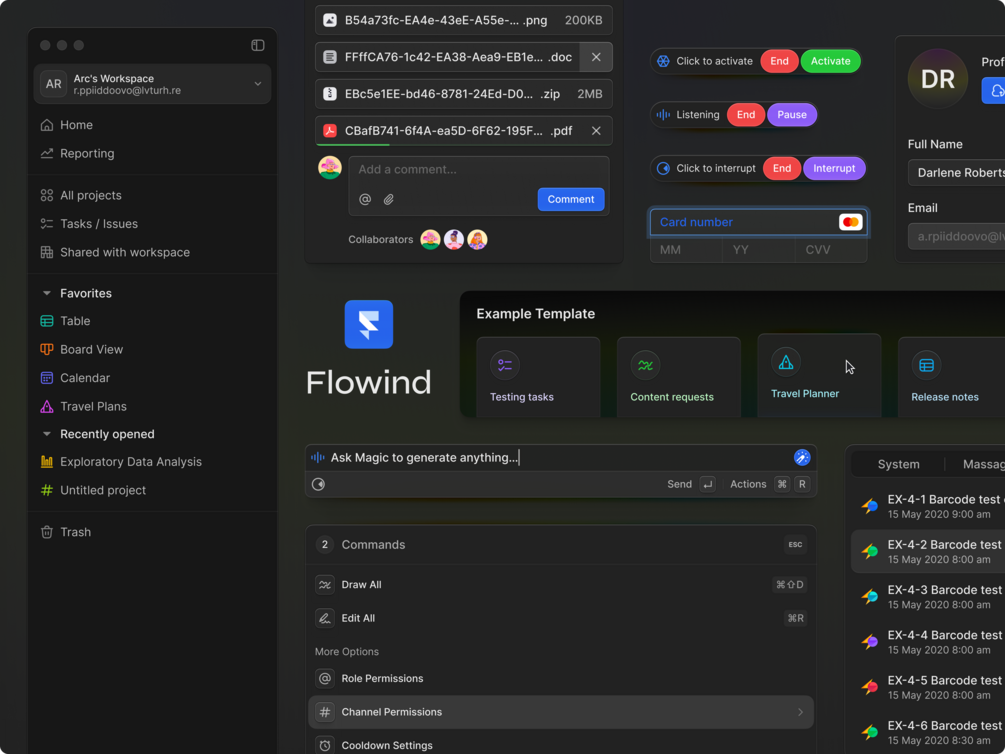
Task: Select the Edit All command
Action: tap(560, 618)
